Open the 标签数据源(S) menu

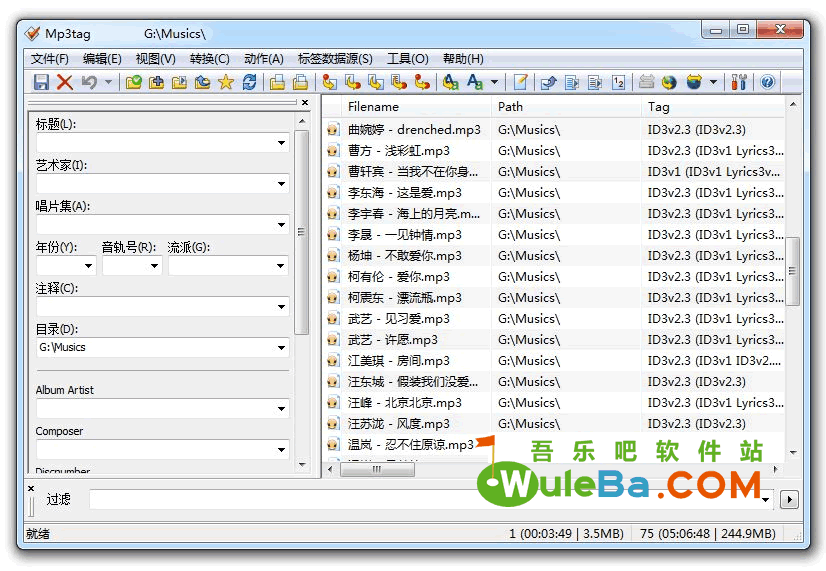point(335,58)
